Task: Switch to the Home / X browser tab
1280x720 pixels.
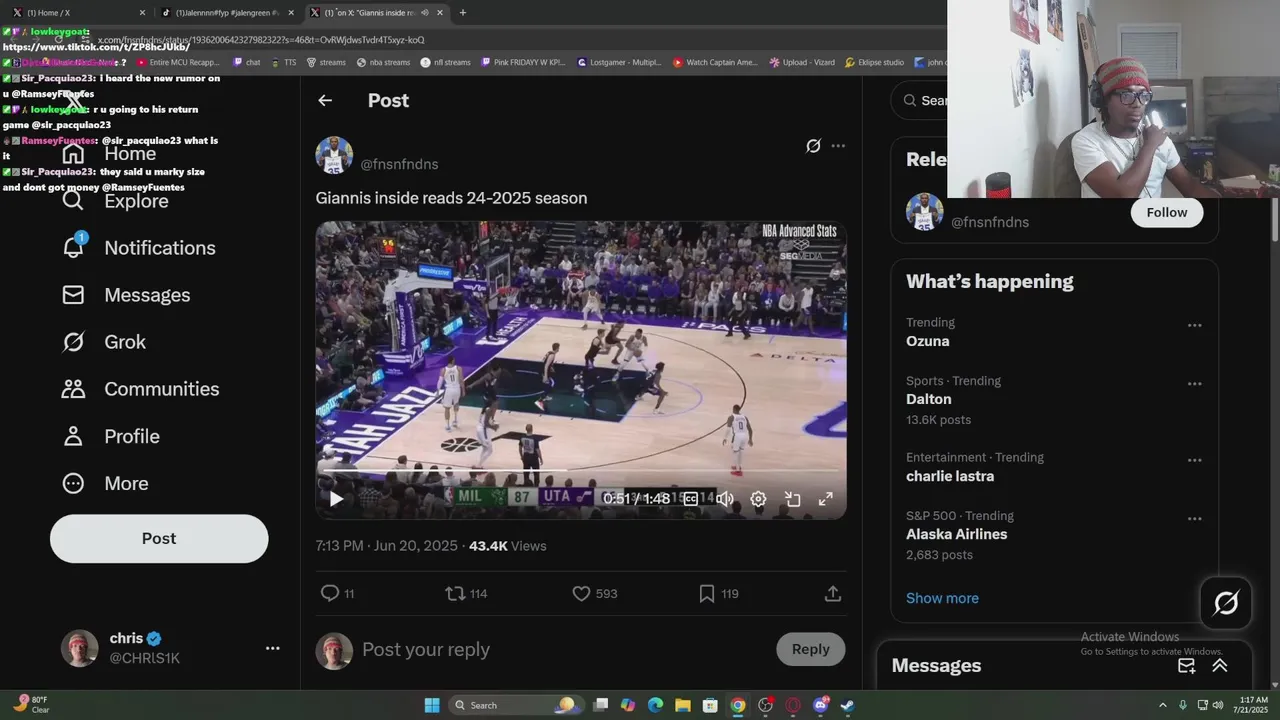Action: [77, 12]
